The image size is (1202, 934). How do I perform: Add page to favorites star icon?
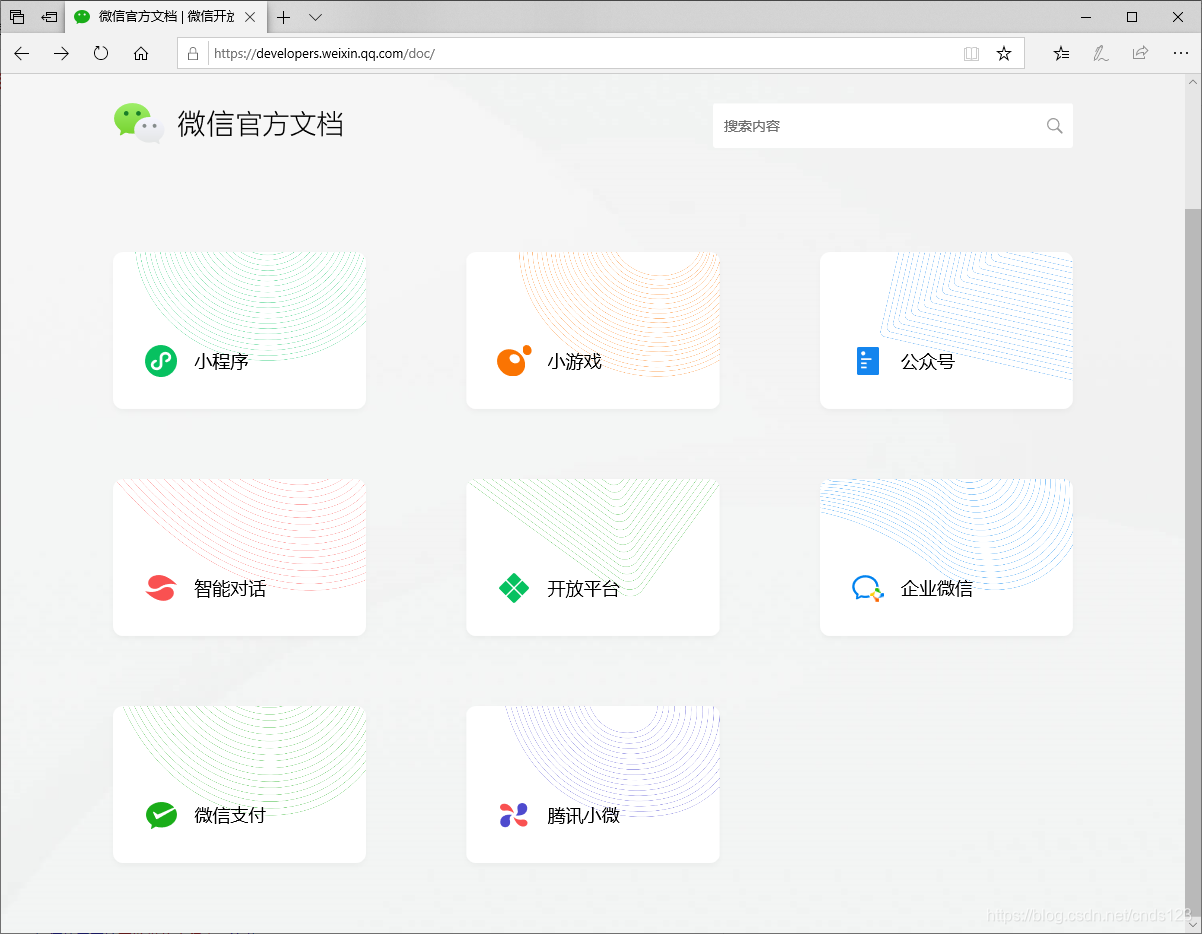(x=1004, y=54)
